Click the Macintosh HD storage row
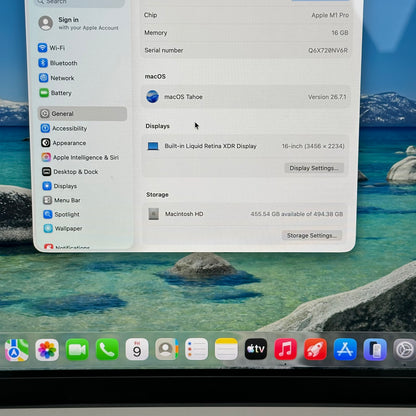The height and width of the screenshot is (416, 416). (245, 214)
